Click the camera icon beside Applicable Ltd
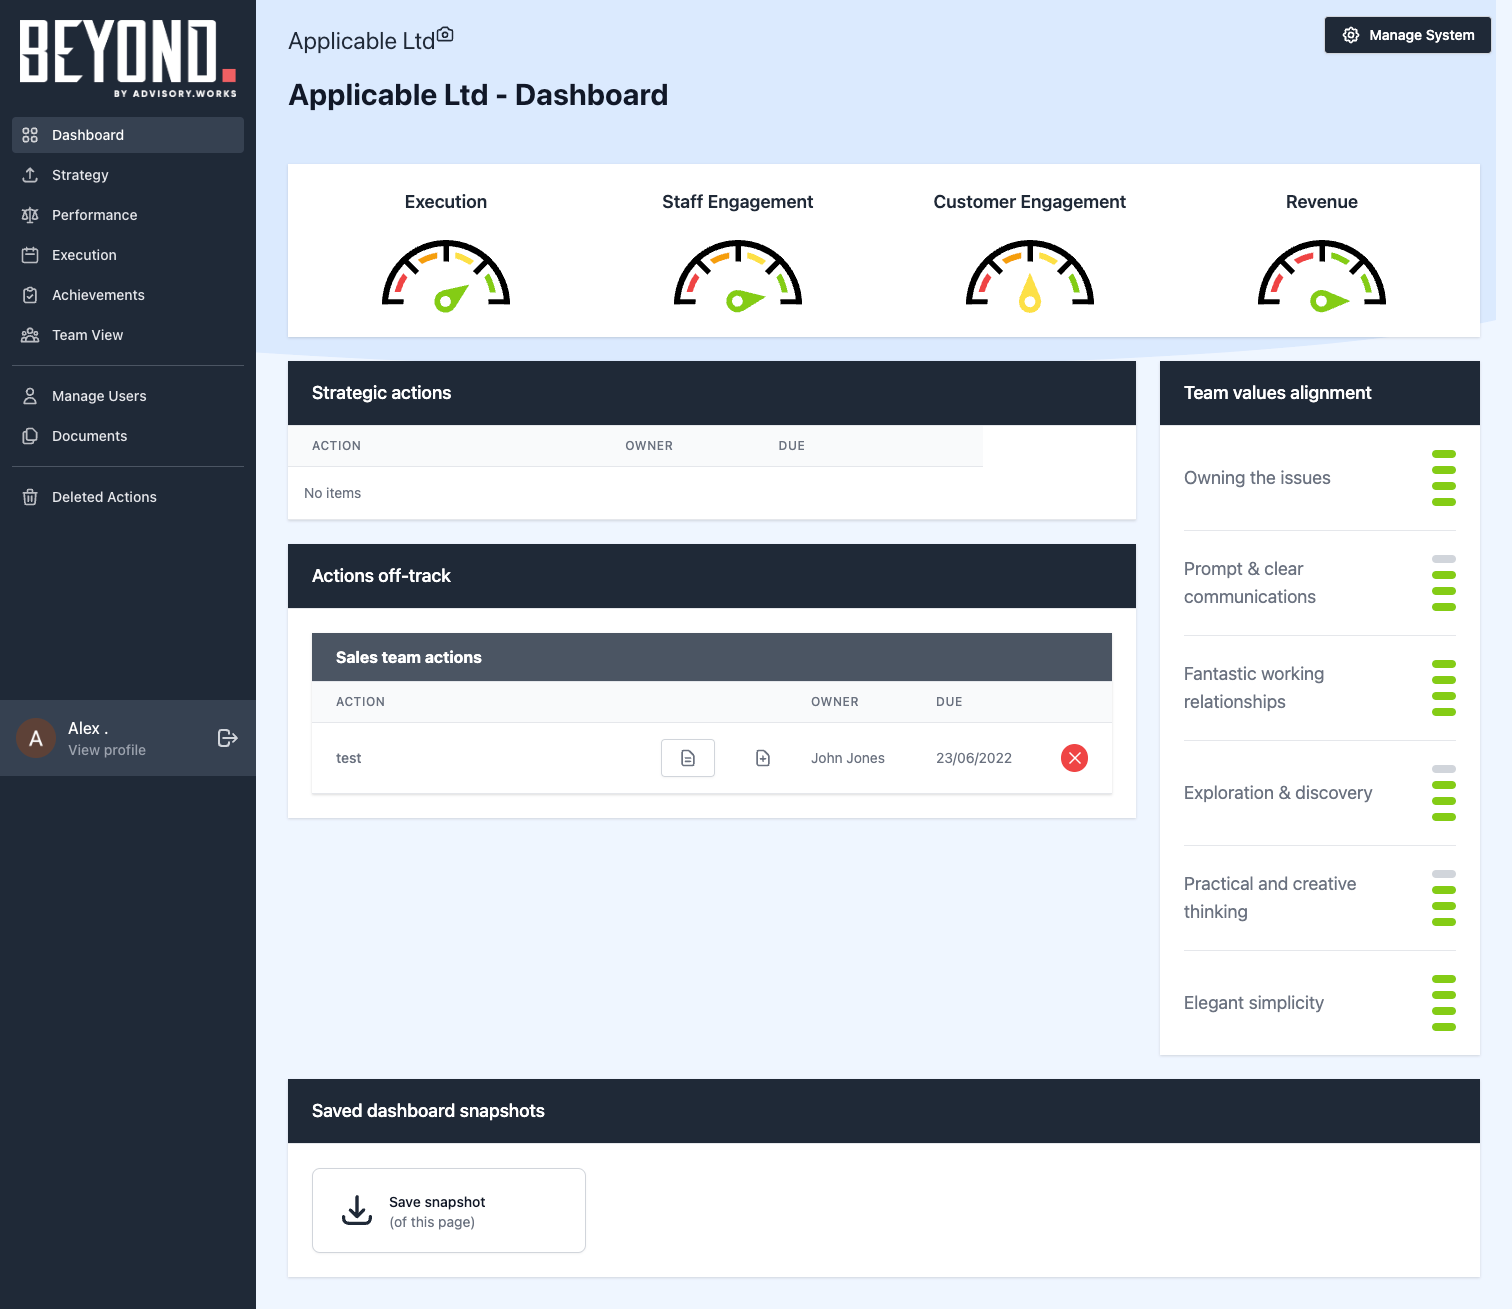The image size is (1512, 1309). tap(446, 35)
